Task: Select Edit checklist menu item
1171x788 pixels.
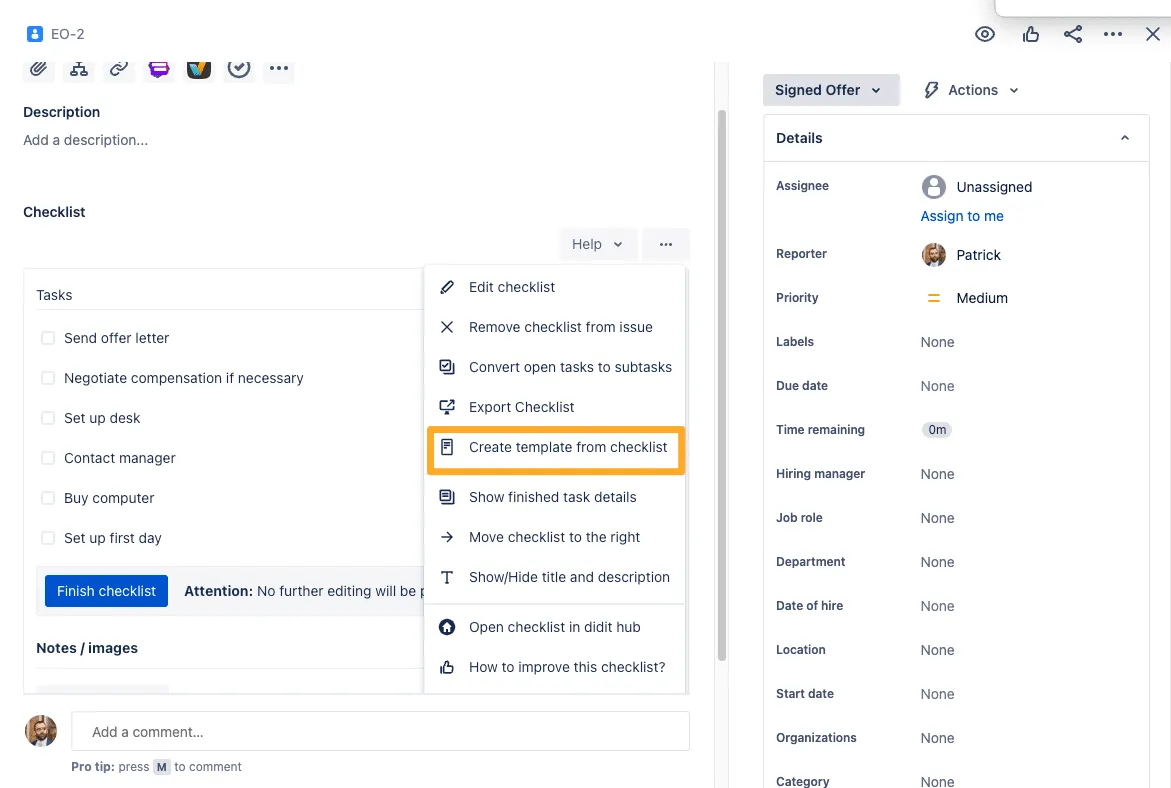Action: 555,288
